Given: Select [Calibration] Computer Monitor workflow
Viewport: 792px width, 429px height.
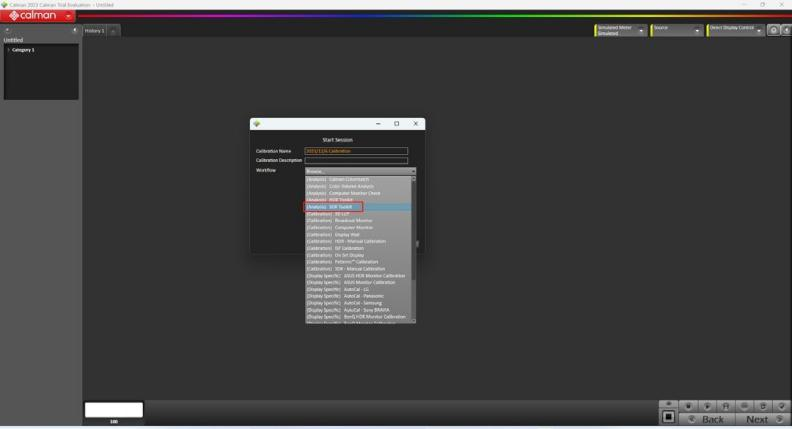Looking at the screenshot, I should coord(358,228).
